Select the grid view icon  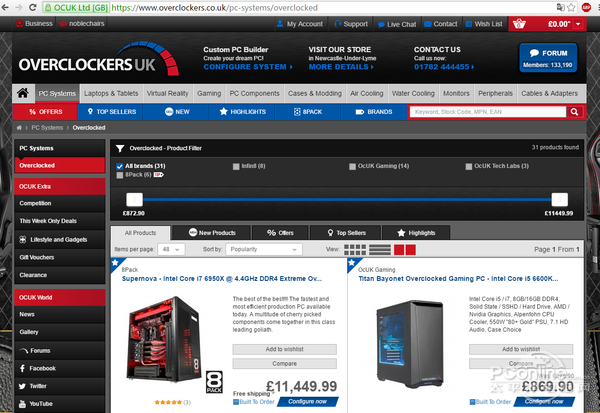355,250
